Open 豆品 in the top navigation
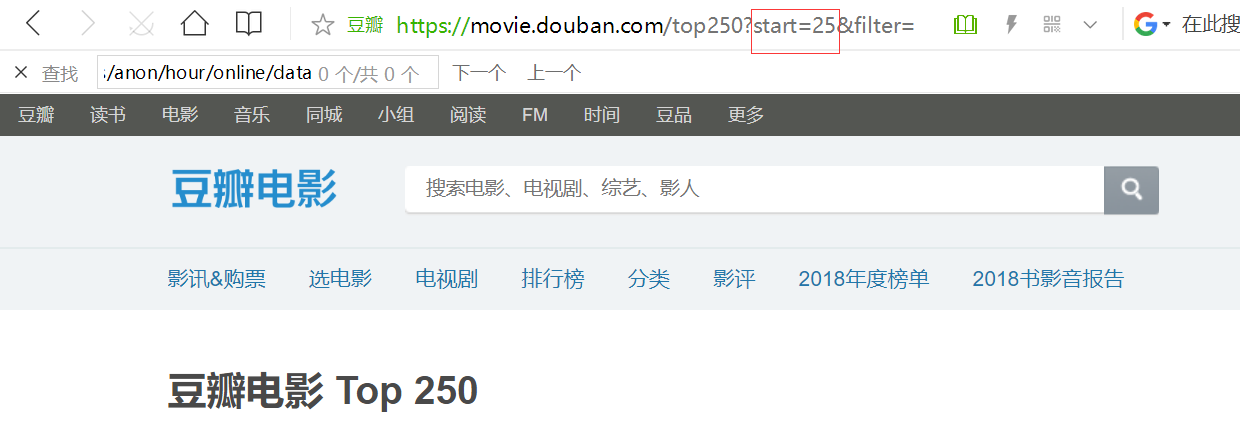The image size is (1240, 430). pos(674,115)
